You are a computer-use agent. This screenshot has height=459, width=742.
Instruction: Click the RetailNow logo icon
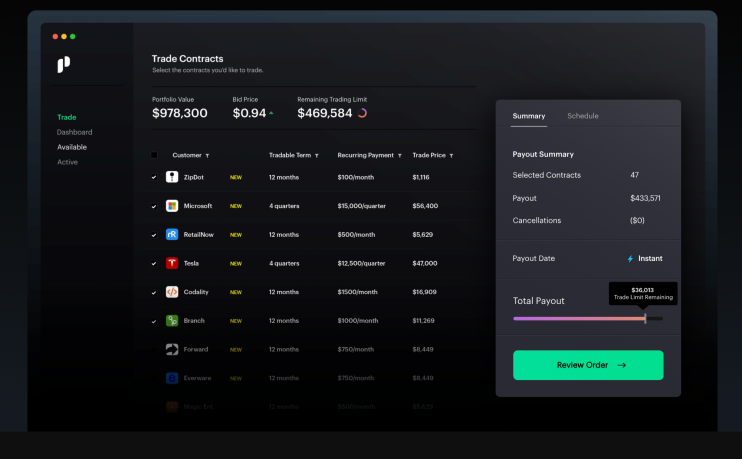172,235
